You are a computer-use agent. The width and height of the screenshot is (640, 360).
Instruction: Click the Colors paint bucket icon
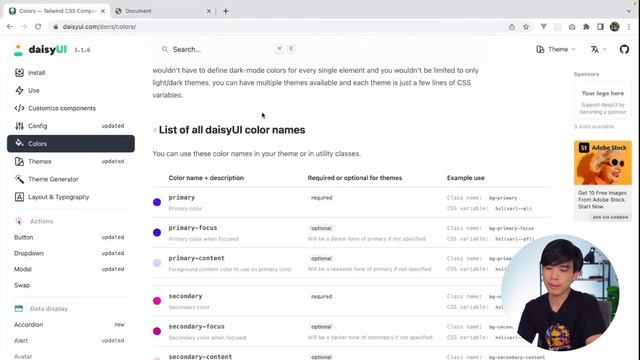[x=19, y=143]
